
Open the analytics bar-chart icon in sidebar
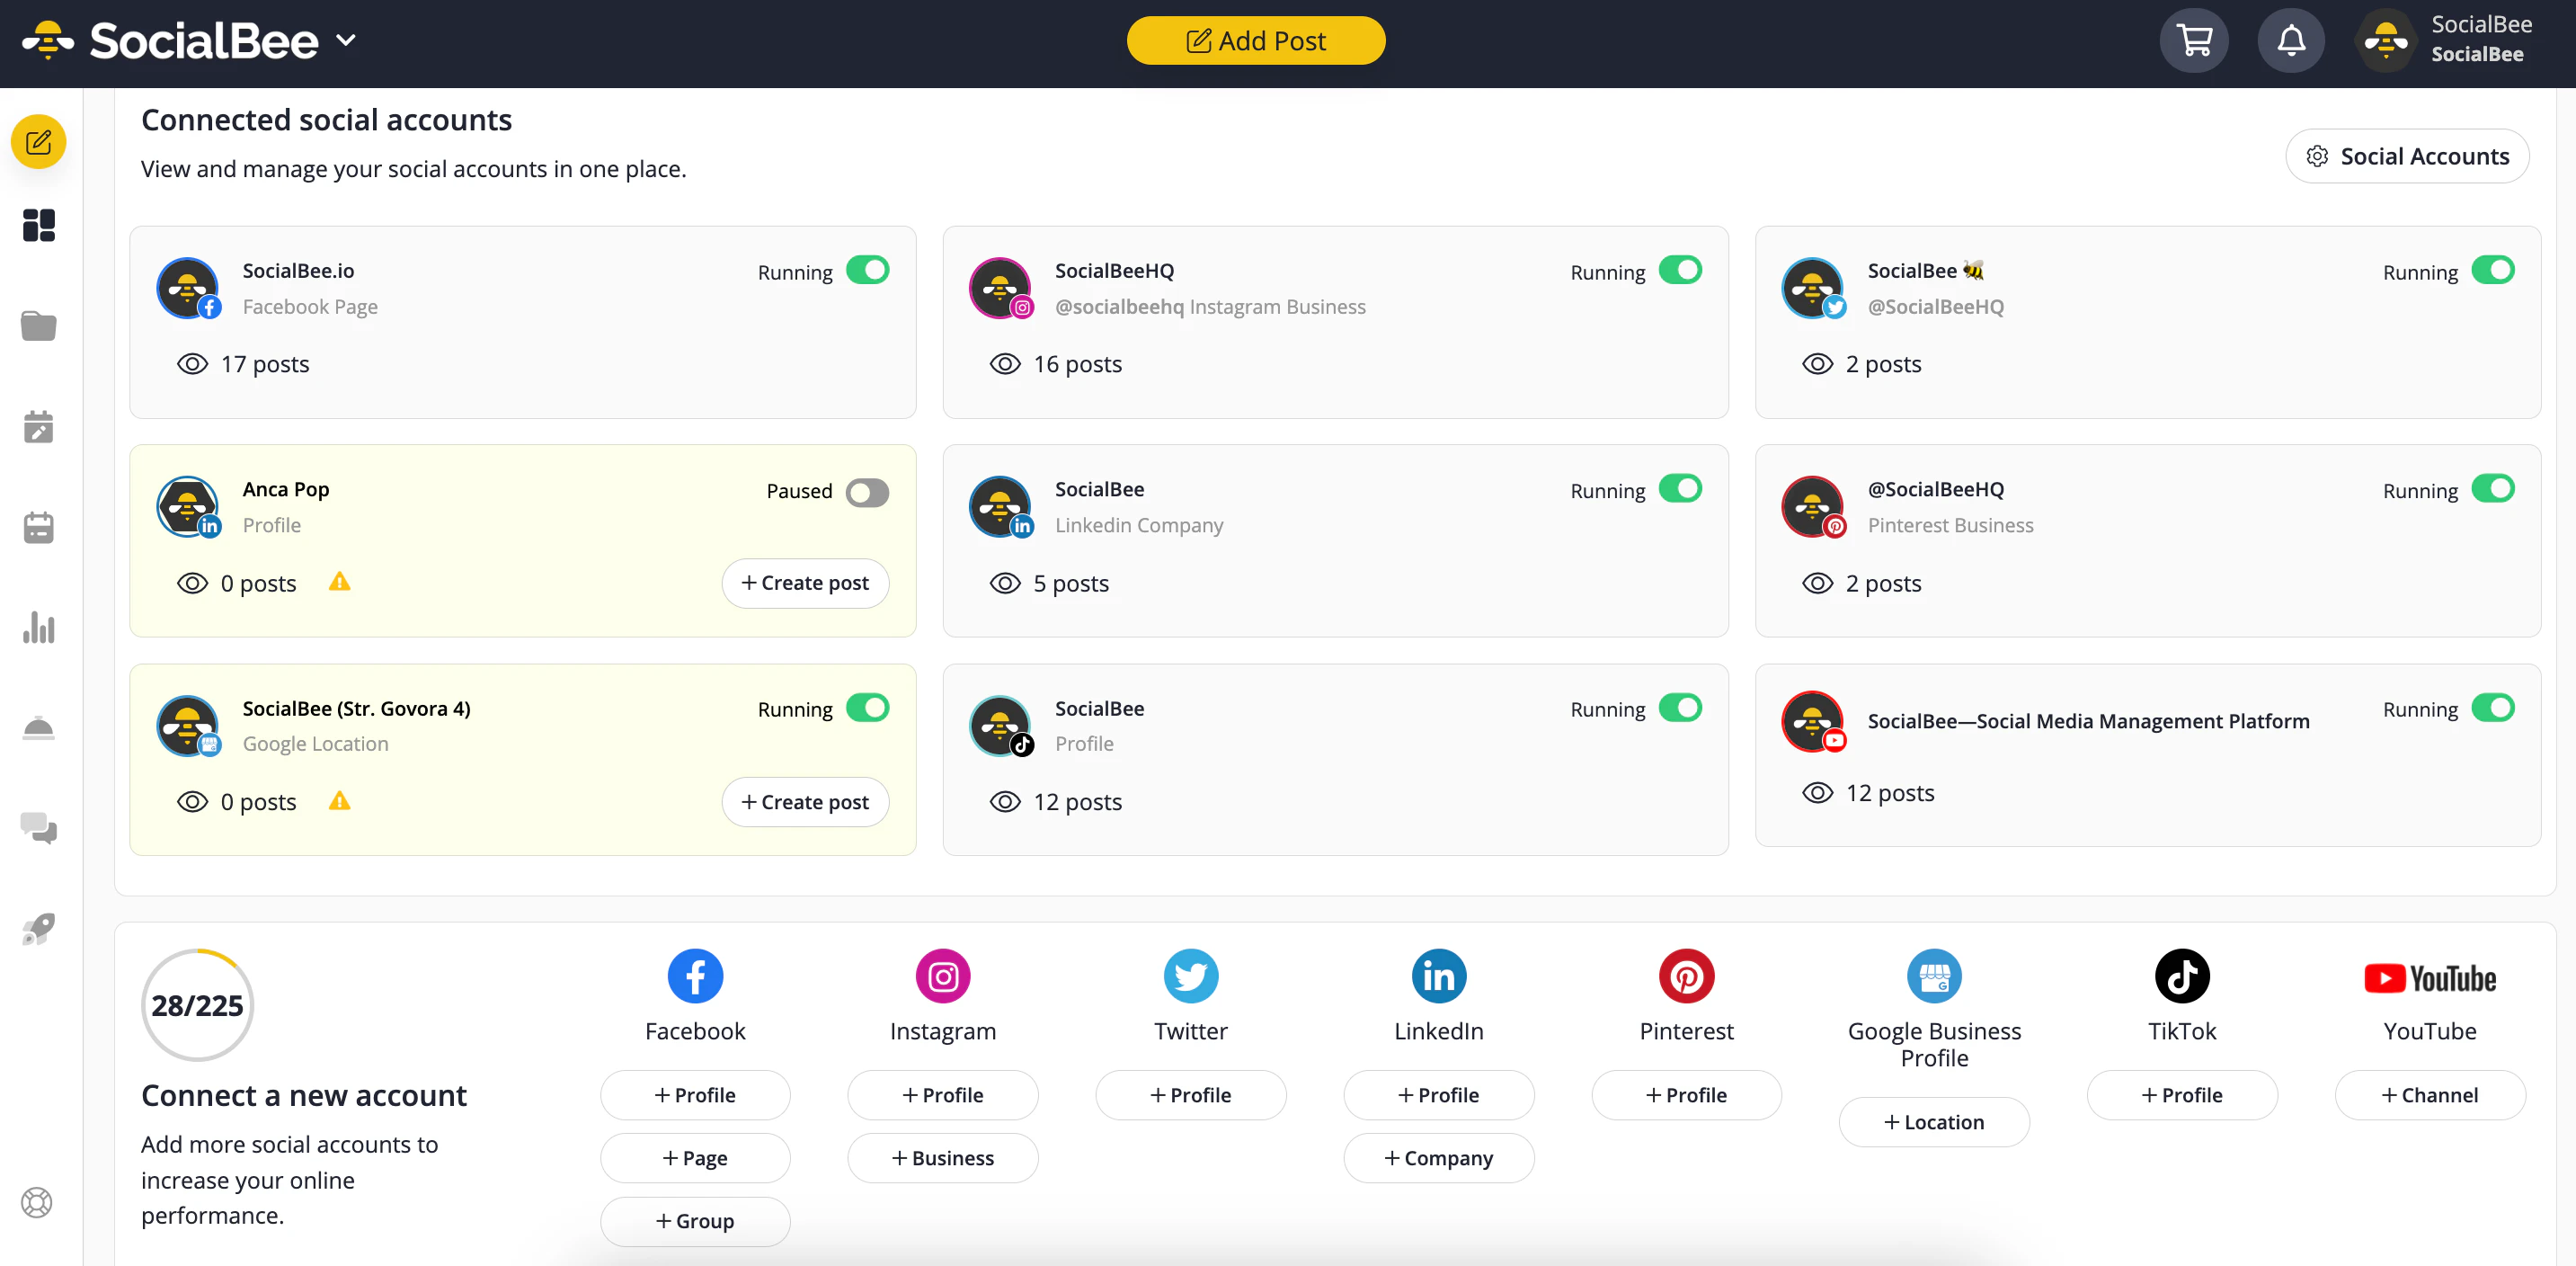pos(38,628)
